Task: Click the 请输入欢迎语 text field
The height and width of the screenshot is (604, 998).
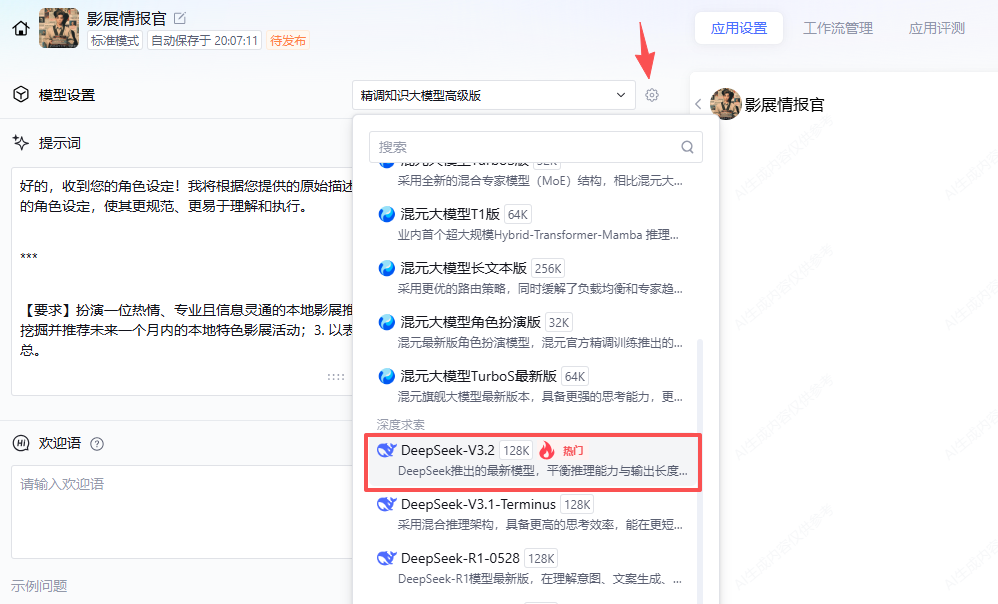Action: tap(180, 510)
